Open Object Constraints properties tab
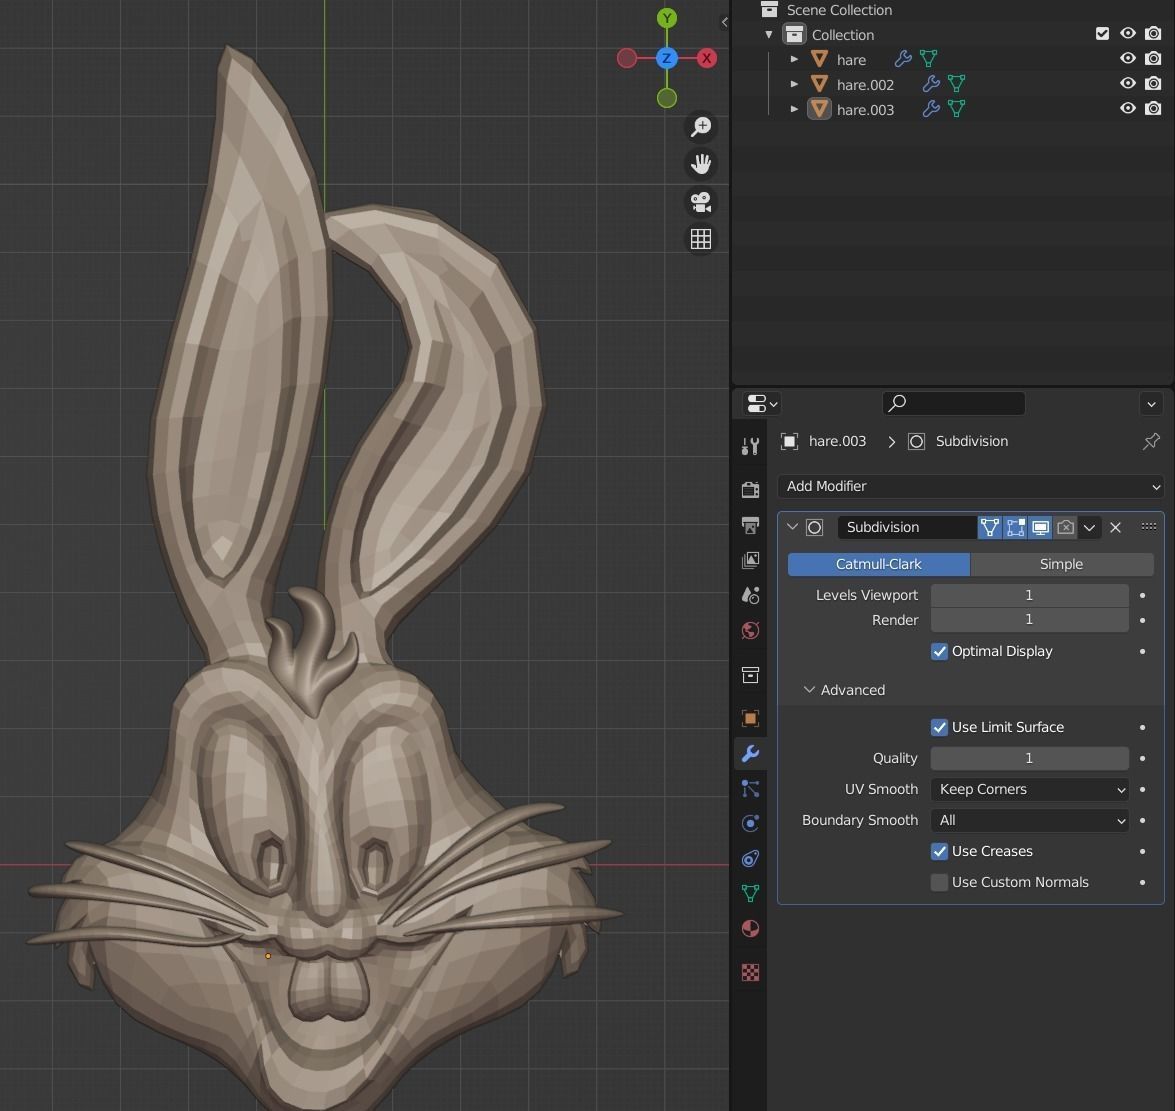 750,859
